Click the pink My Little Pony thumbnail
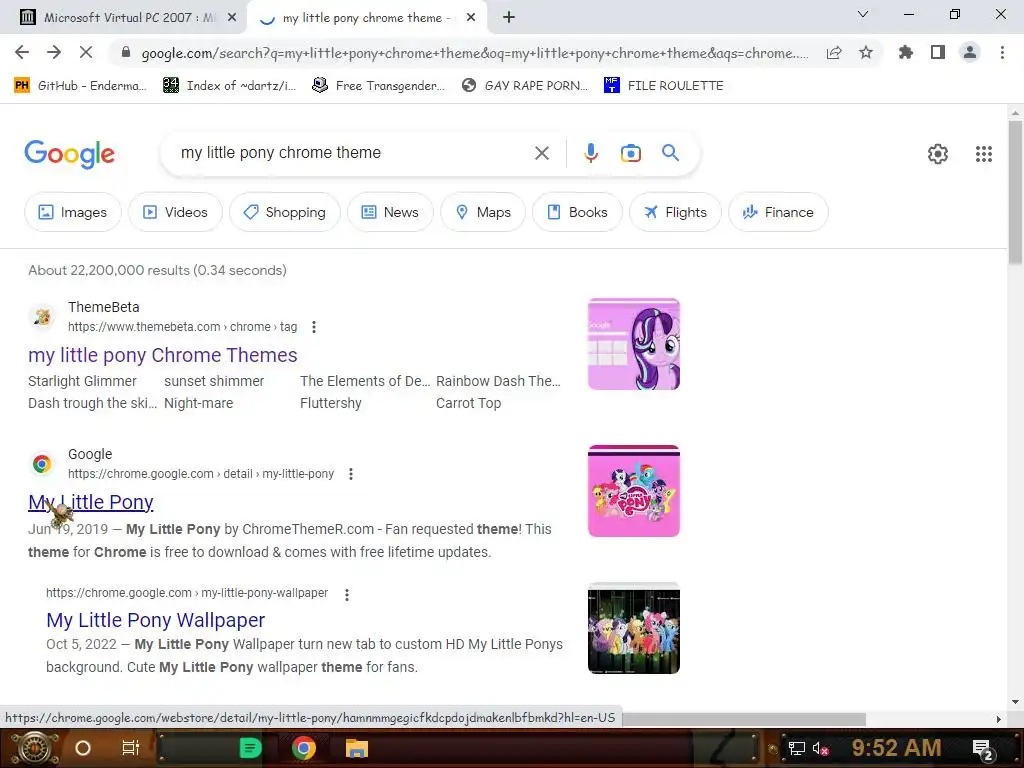Viewport: 1024px width, 768px height. click(633, 491)
